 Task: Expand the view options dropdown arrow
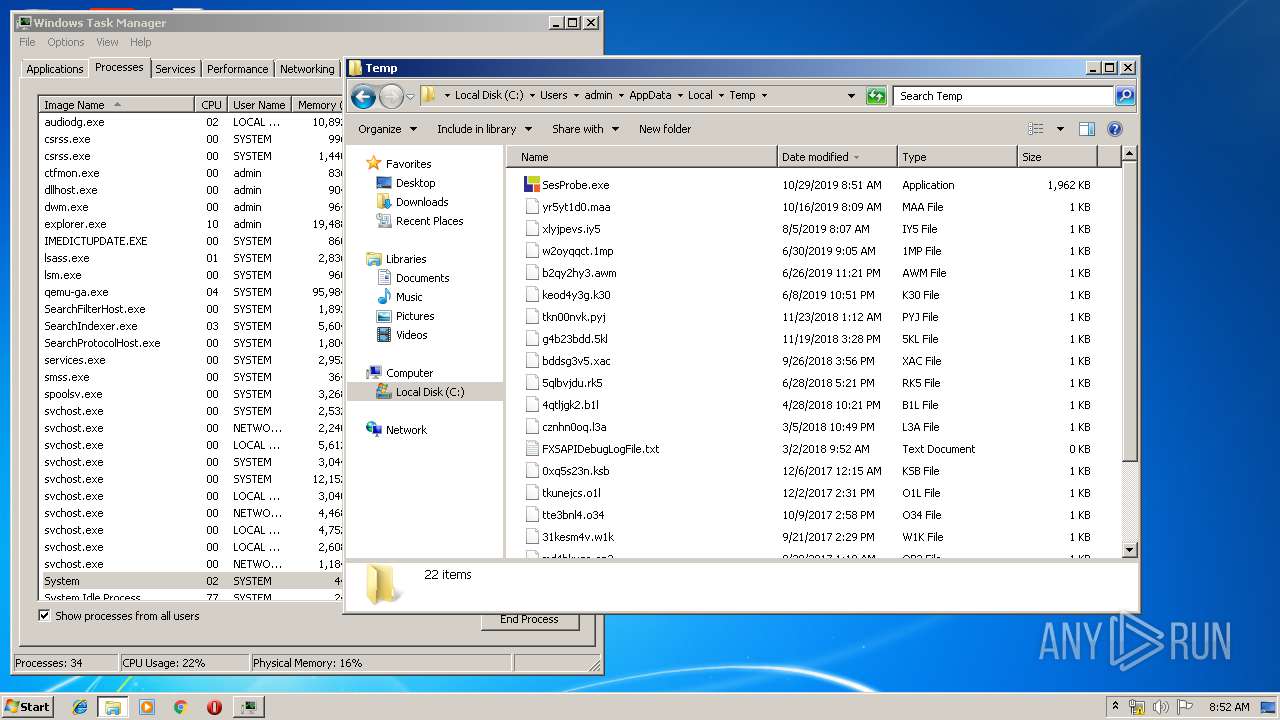[x=1060, y=129]
